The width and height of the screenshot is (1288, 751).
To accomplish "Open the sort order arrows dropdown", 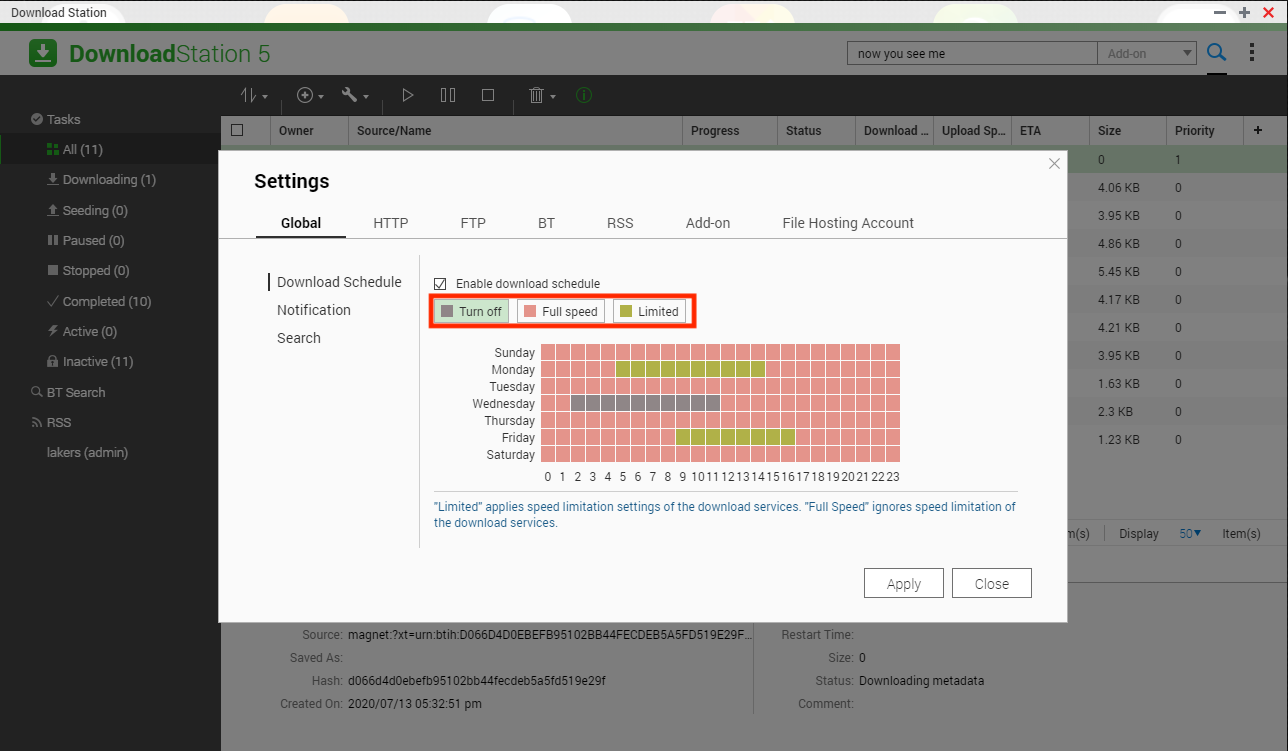I will point(254,96).
